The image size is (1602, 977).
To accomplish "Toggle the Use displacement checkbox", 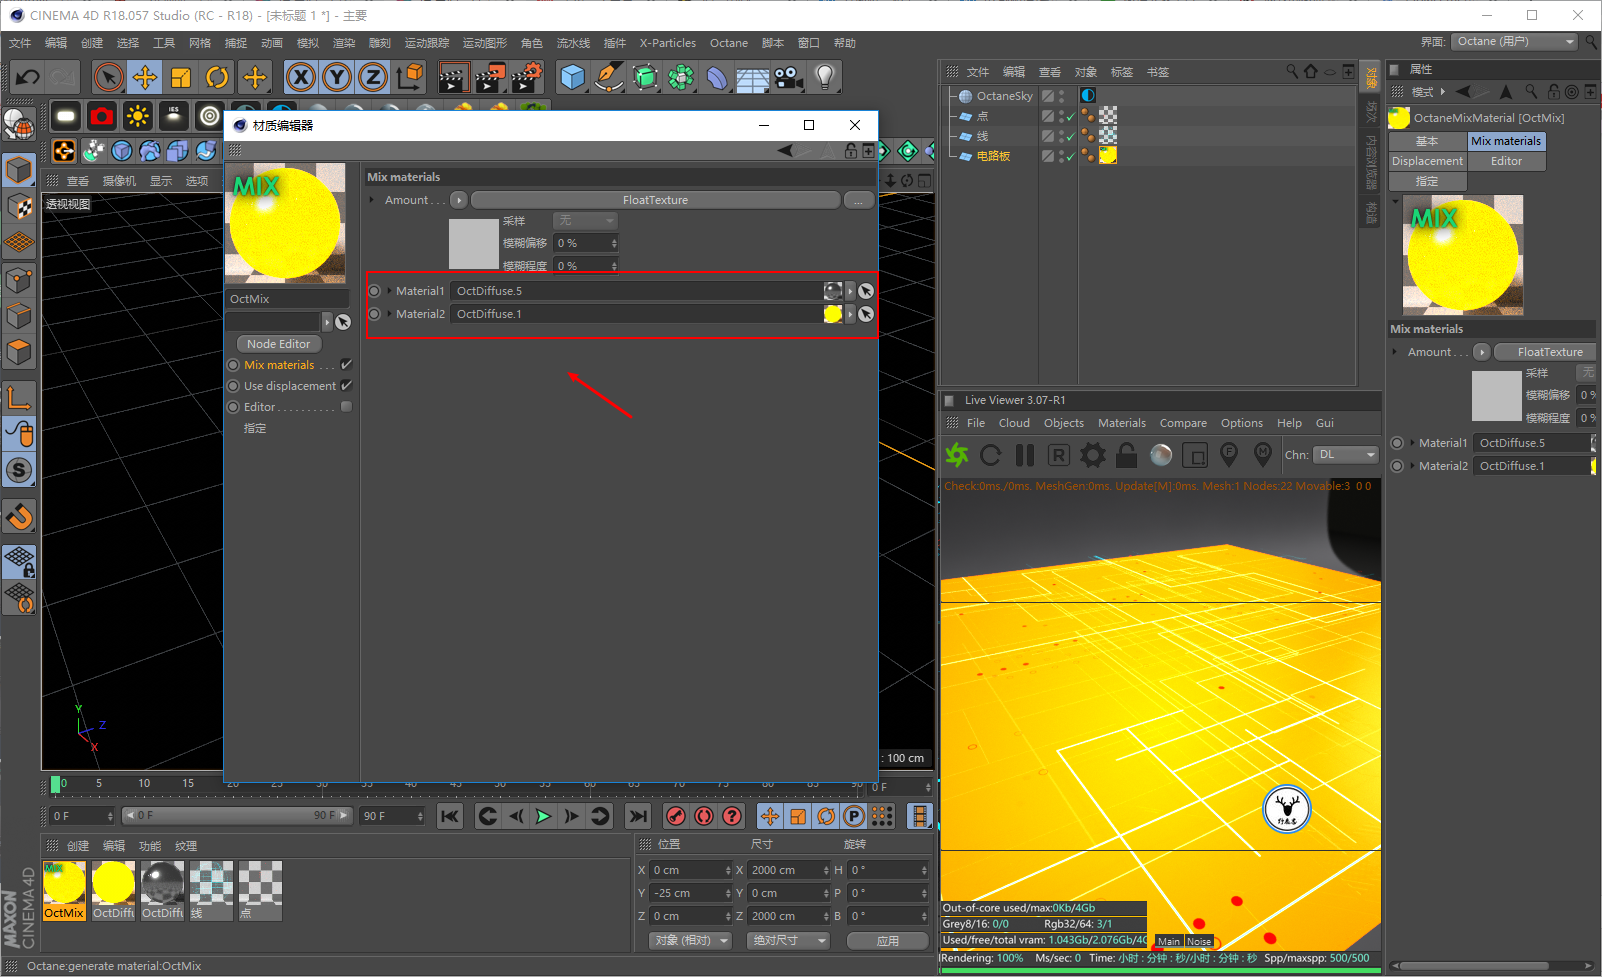I will click(x=346, y=386).
